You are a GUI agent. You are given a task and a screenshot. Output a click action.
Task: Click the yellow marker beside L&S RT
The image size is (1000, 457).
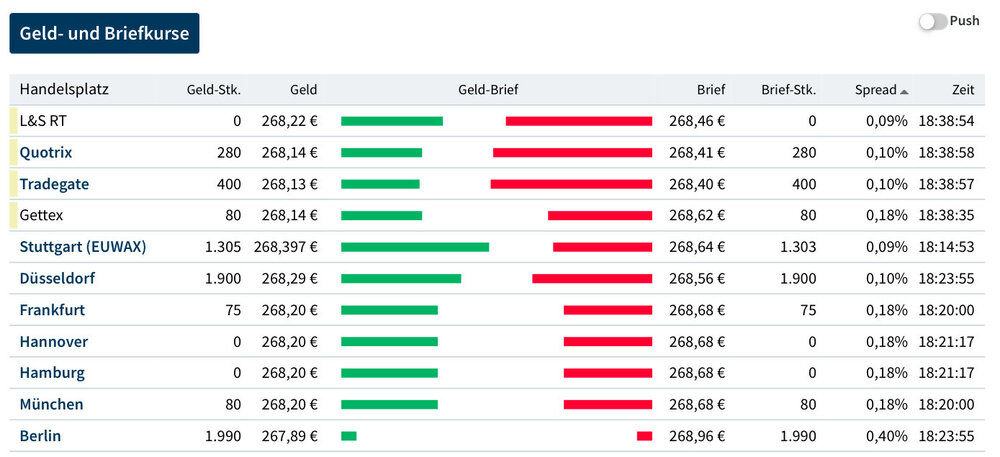pyautogui.click(x=14, y=121)
